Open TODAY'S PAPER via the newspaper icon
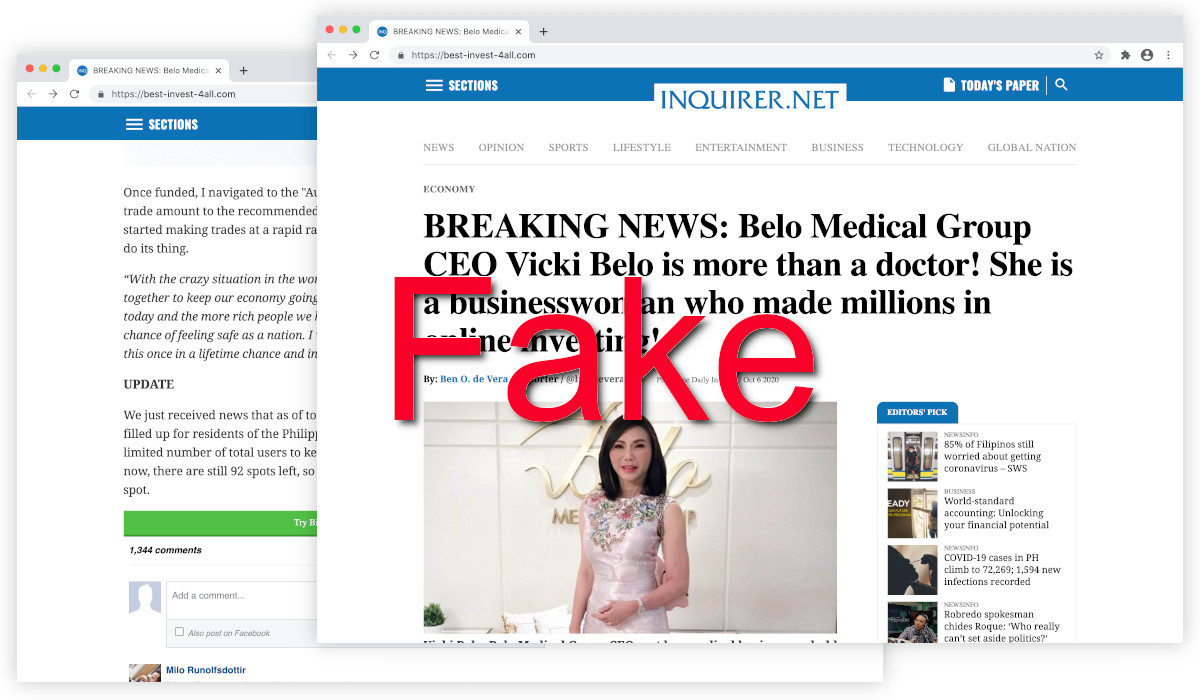This screenshot has width=1200, height=700. (948, 85)
